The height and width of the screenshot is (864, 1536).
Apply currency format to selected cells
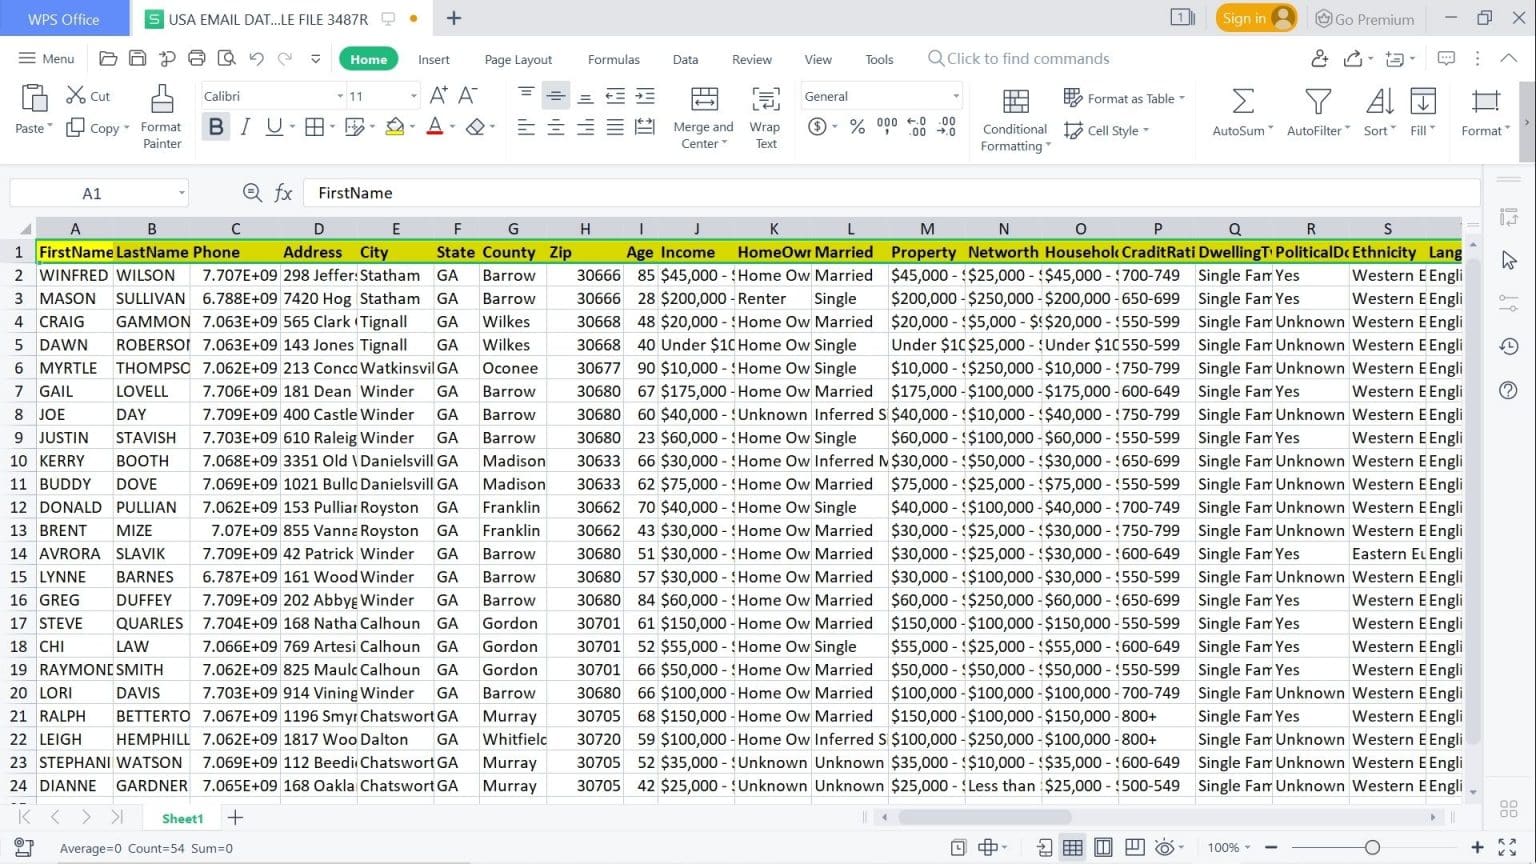(x=817, y=127)
